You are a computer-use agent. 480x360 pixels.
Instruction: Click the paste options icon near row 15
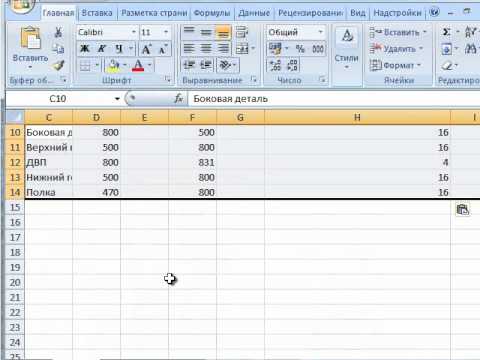pos(463,210)
